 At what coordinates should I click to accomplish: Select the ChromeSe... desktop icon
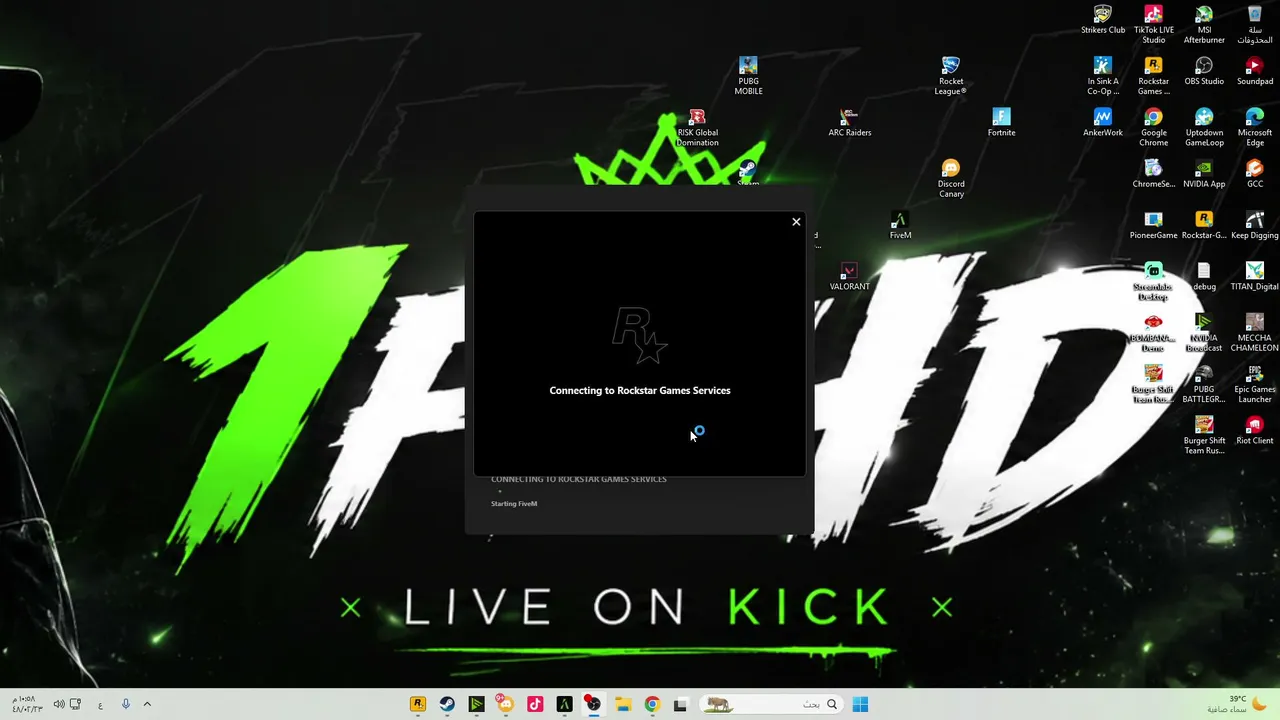click(x=1153, y=173)
